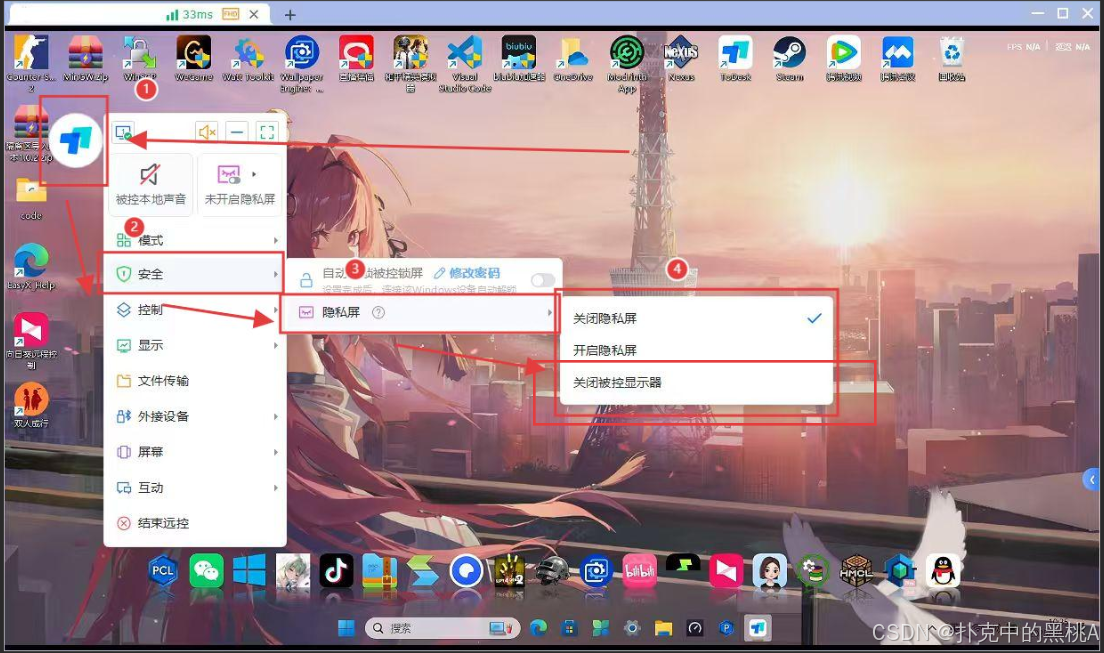Toggle the 未开启隐私屏 privacy screen button

[x=239, y=185]
